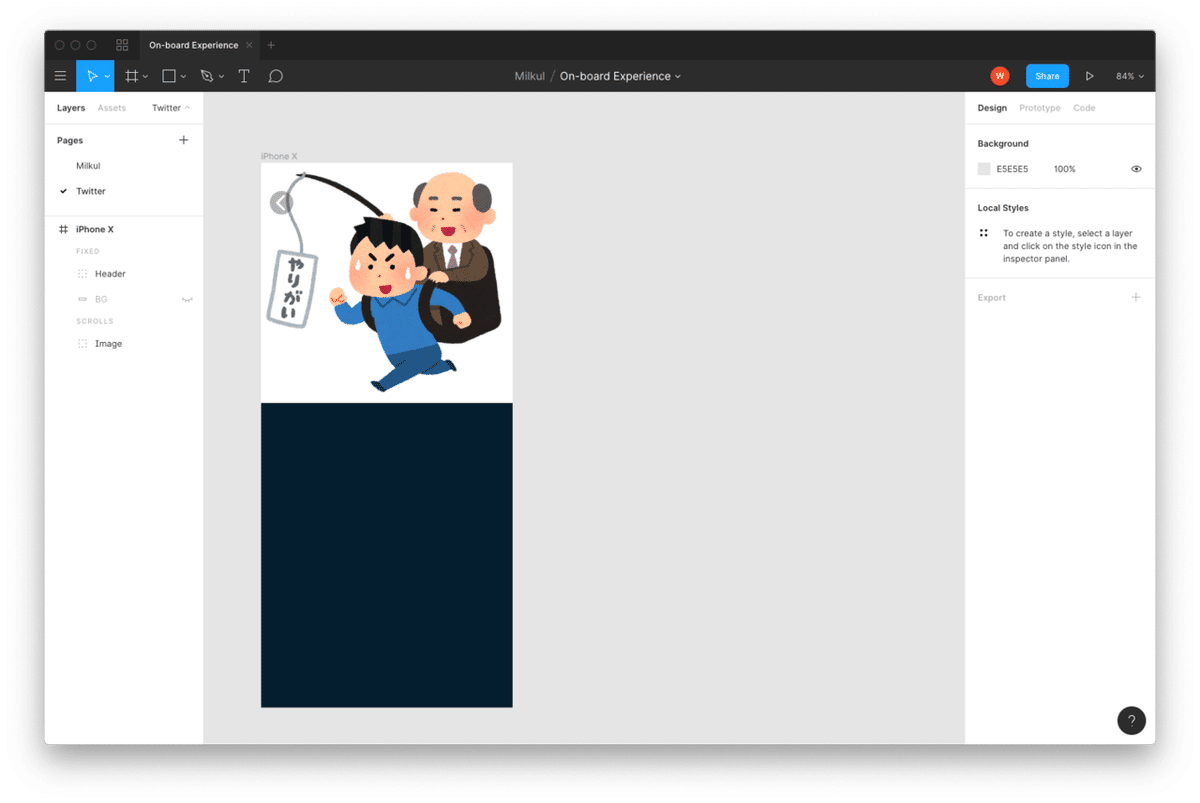
Task: Present prototype with play icon
Action: point(1089,76)
